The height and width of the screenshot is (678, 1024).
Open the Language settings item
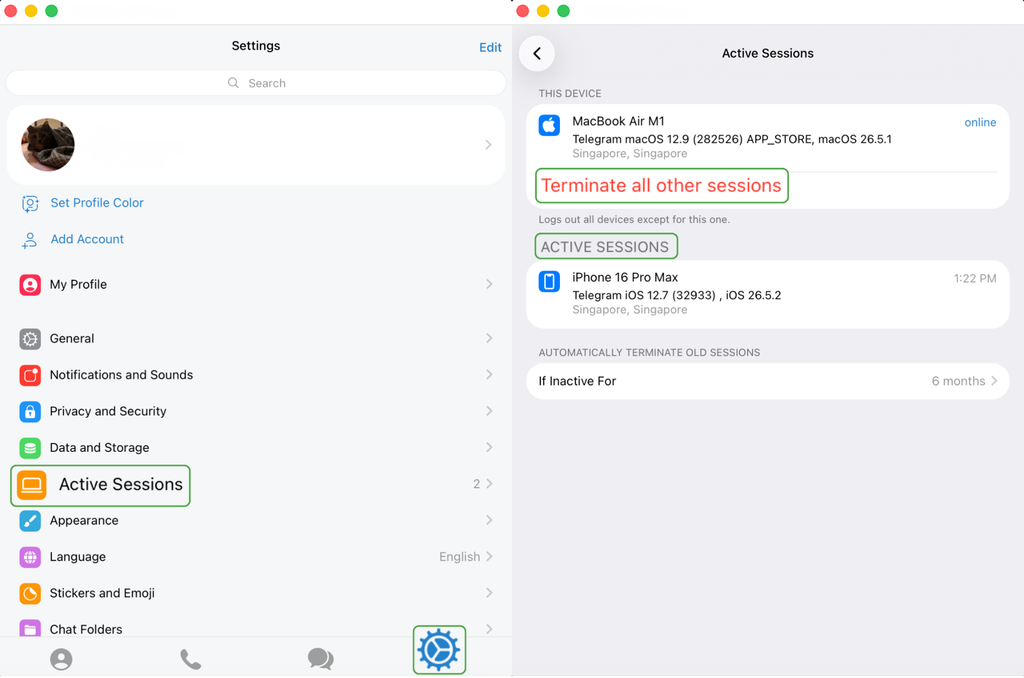pos(256,557)
